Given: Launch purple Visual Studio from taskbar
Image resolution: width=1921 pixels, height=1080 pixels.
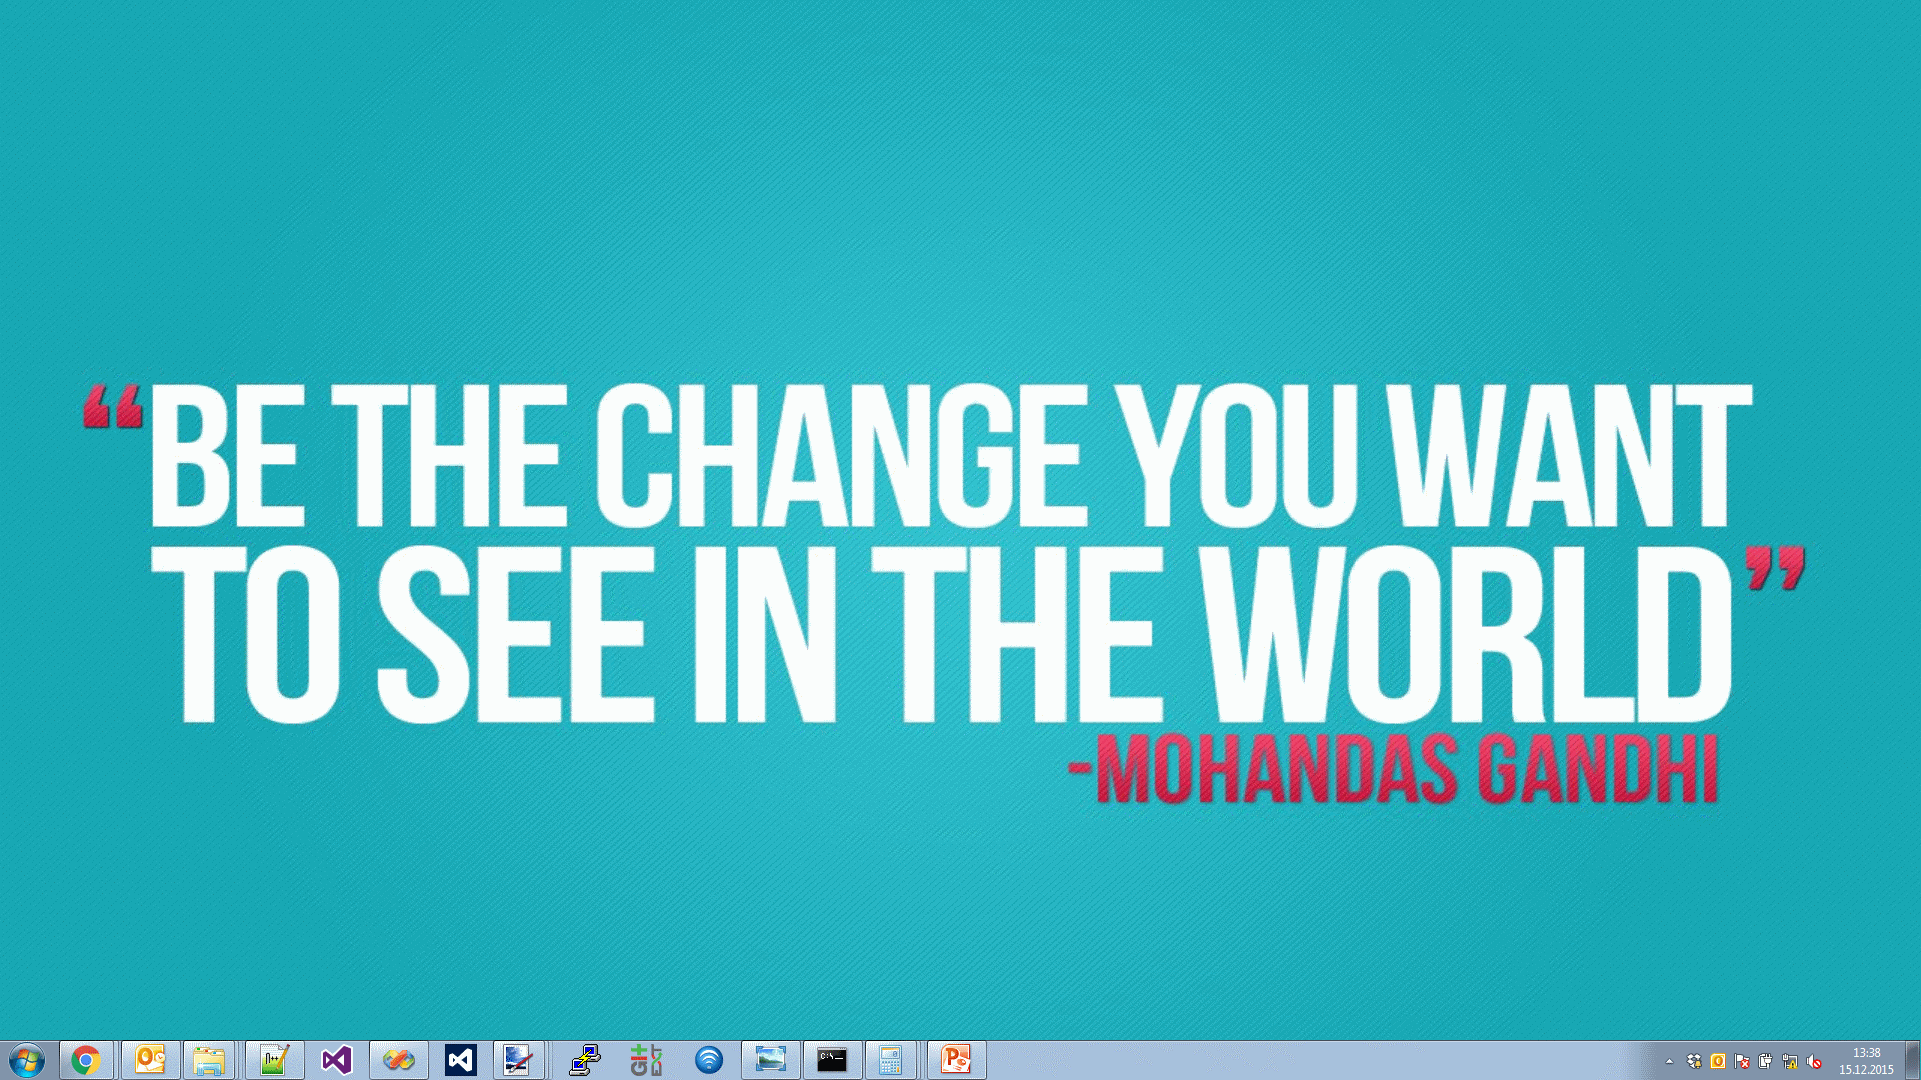Looking at the screenshot, I should pos(337,1060).
